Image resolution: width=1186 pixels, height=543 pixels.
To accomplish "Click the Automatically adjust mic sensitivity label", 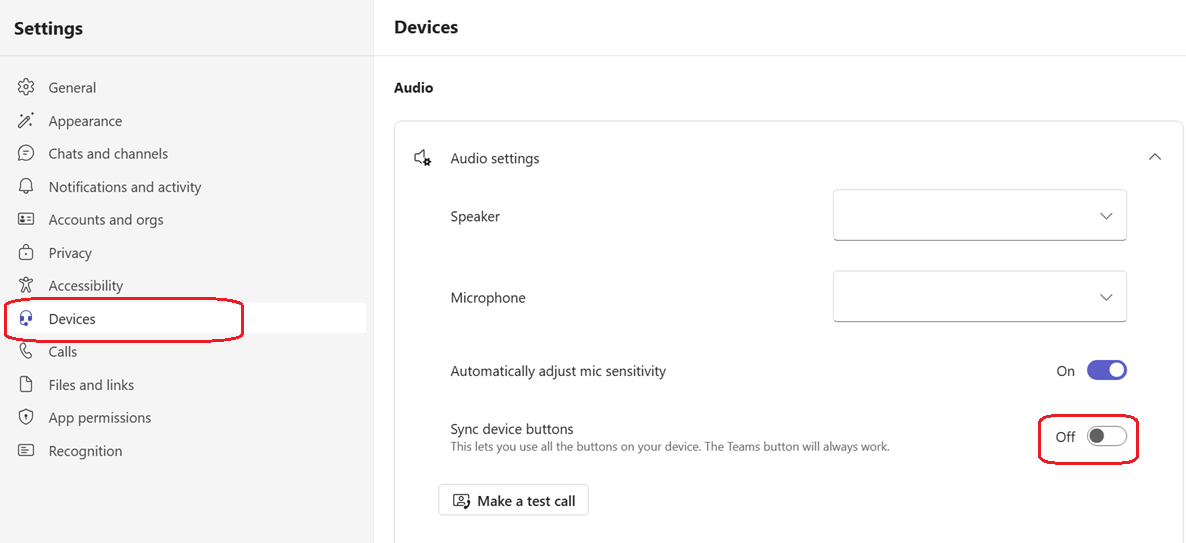I will [x=558, y=371].
